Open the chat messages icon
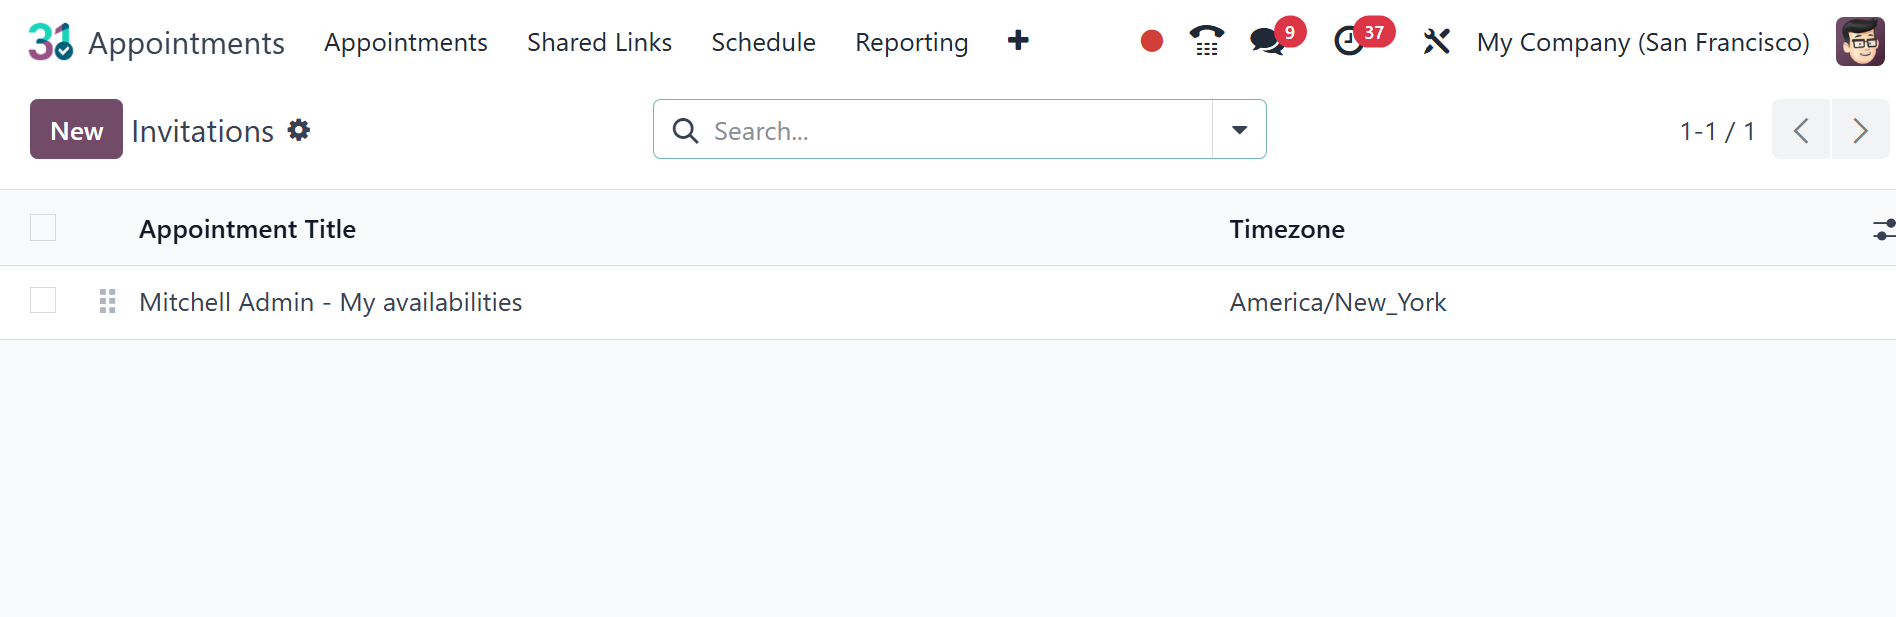The height and width of the screenshot is (617, 1896). (x=1267, y=41)
